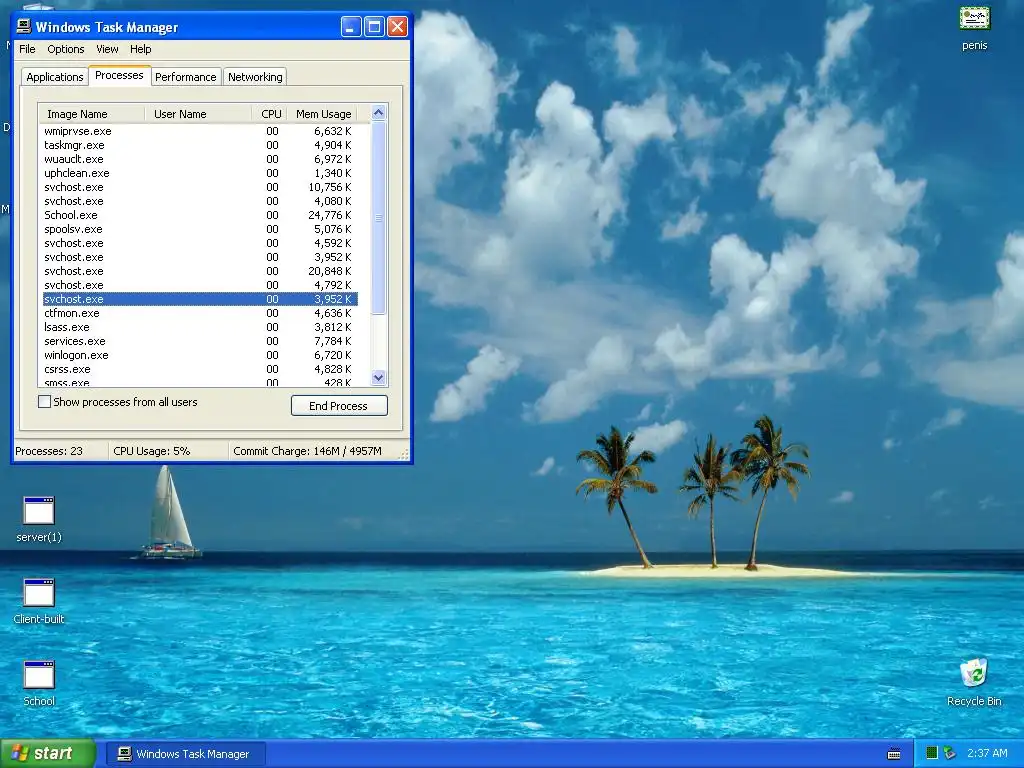Screen dimensions: 1024x768
Task: Open the View menu
Action: pos(107,49)
